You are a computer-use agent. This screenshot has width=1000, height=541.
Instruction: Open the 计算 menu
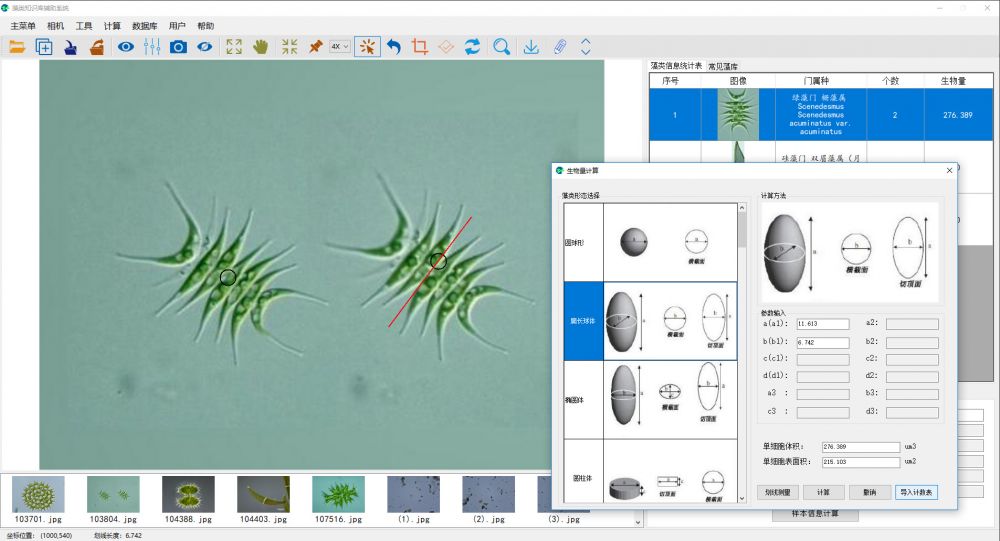pos(112,25)
